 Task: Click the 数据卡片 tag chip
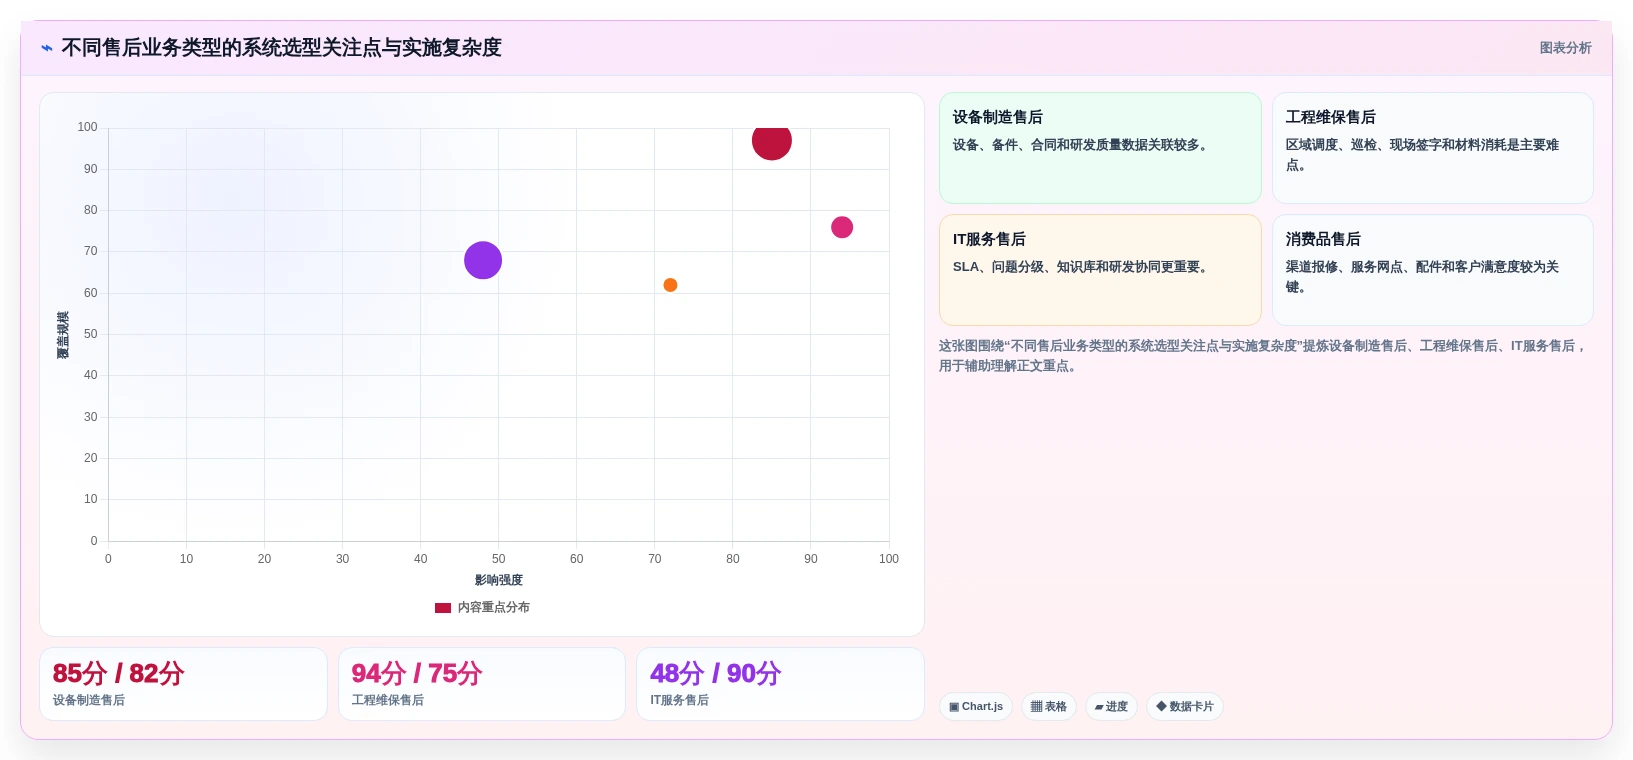tap(1185, 707)
